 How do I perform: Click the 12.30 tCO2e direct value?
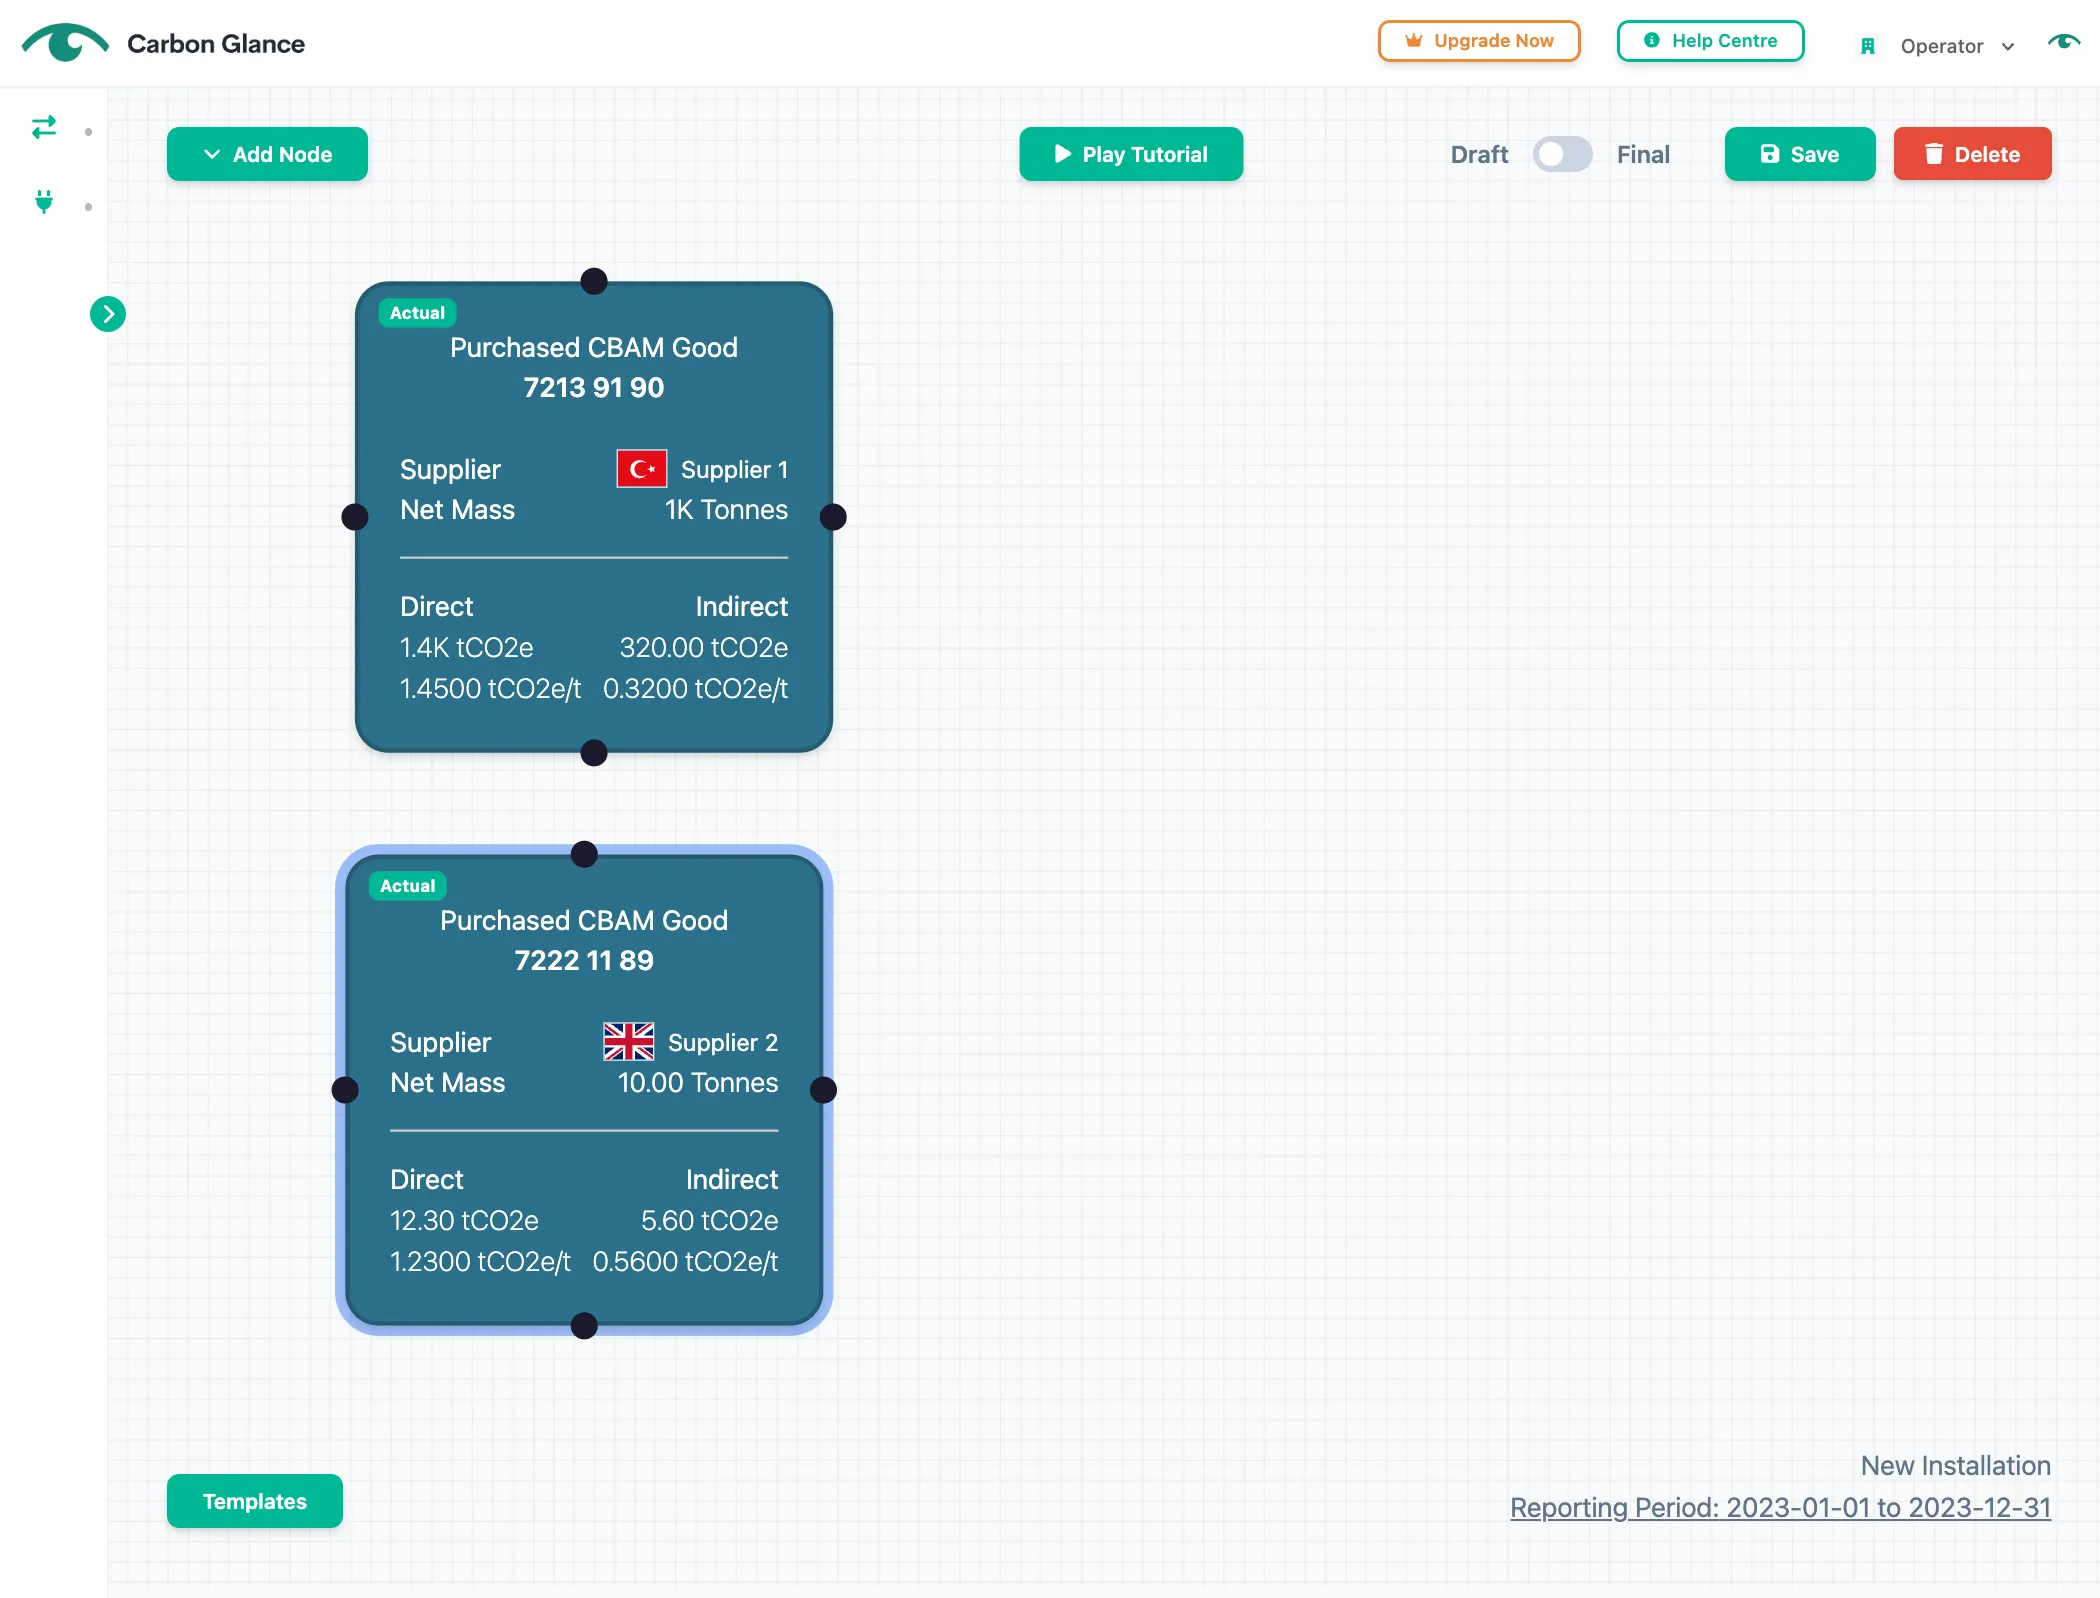(x=464, y=1221)
